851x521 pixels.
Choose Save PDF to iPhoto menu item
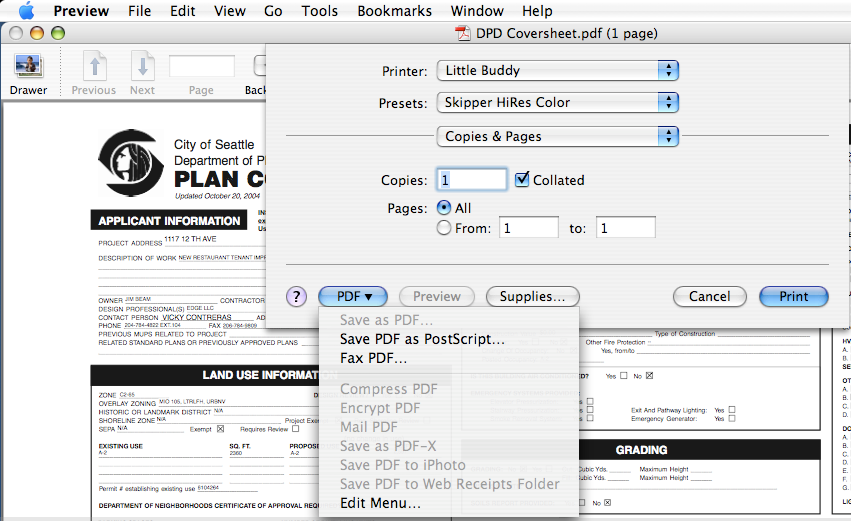(x=449, y=465)
